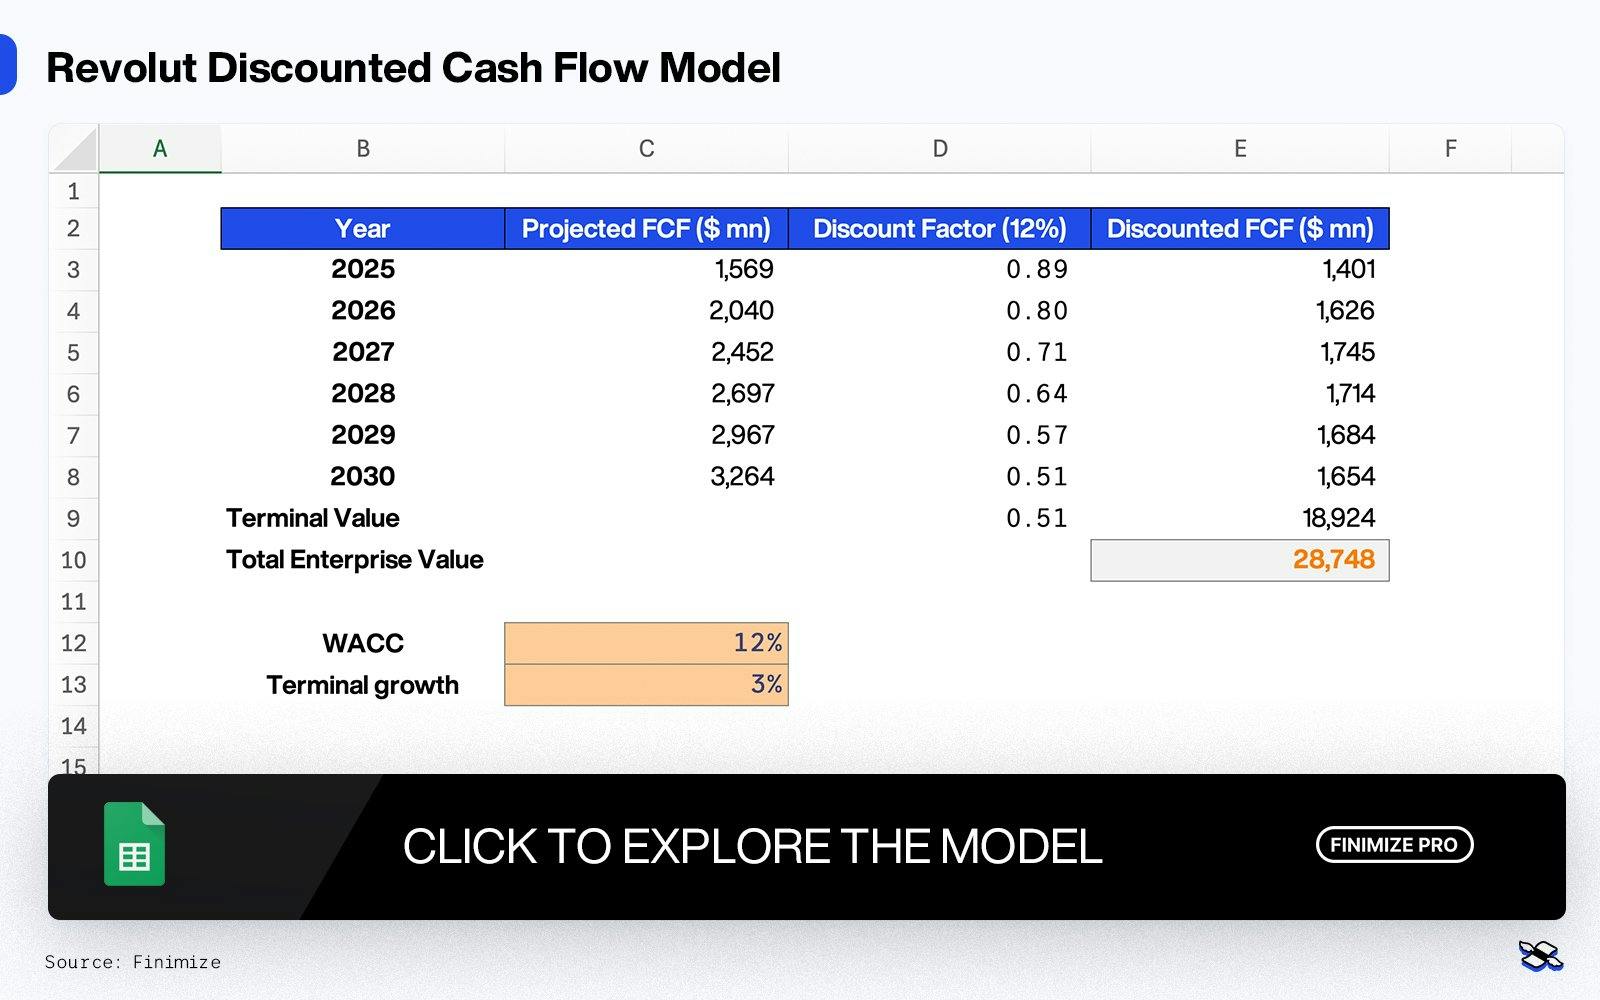Viewport: 1600px width, 1000px height.
Task: Select row 12 header
Action: click(x=74, y=643)
